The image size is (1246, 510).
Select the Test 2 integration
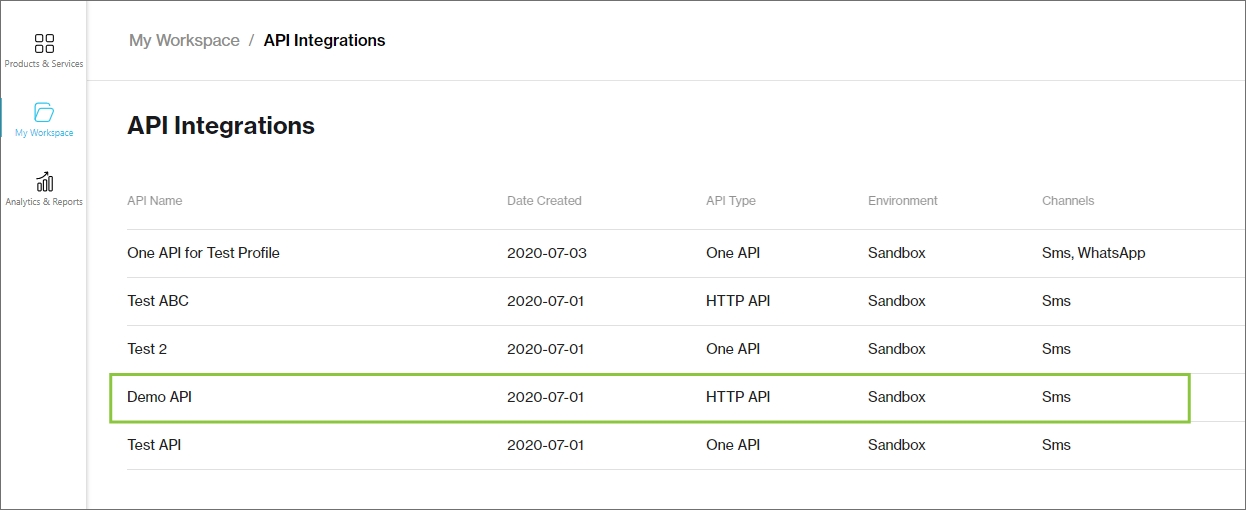point(146,349)
